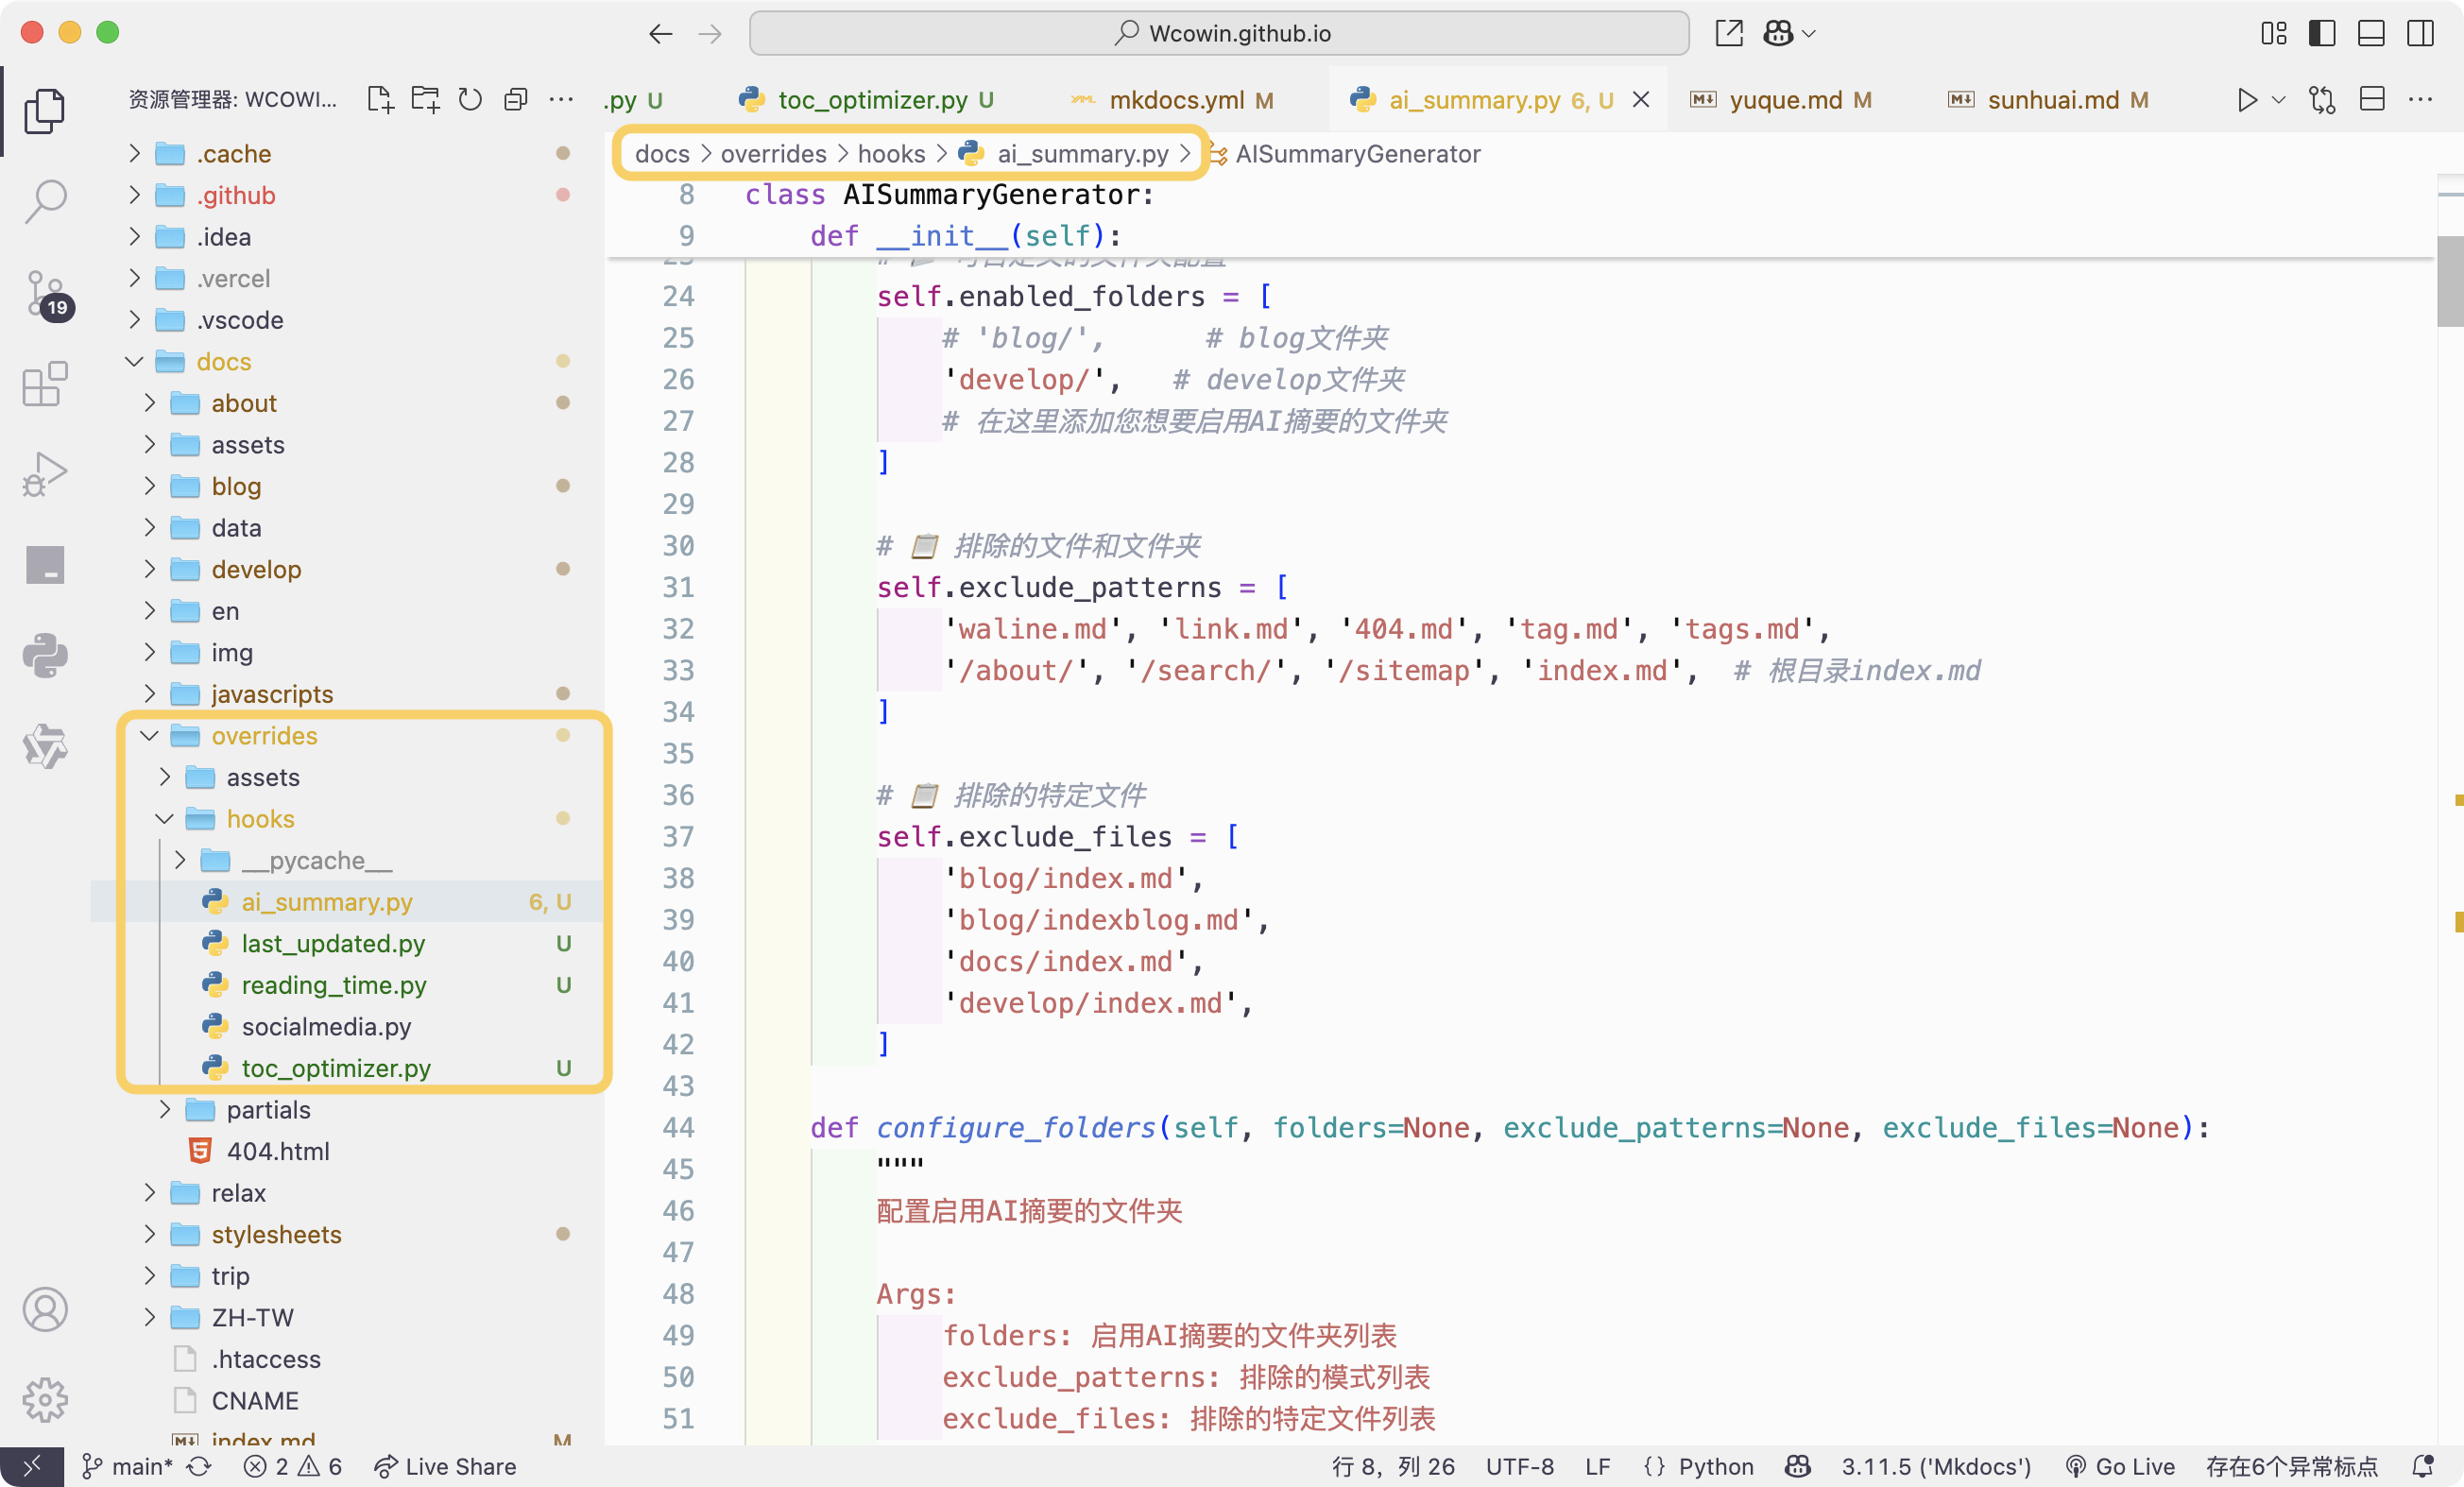Open last_updated.py in explorer
This screenshot has width=2464, height=1487.
(346, 943)
